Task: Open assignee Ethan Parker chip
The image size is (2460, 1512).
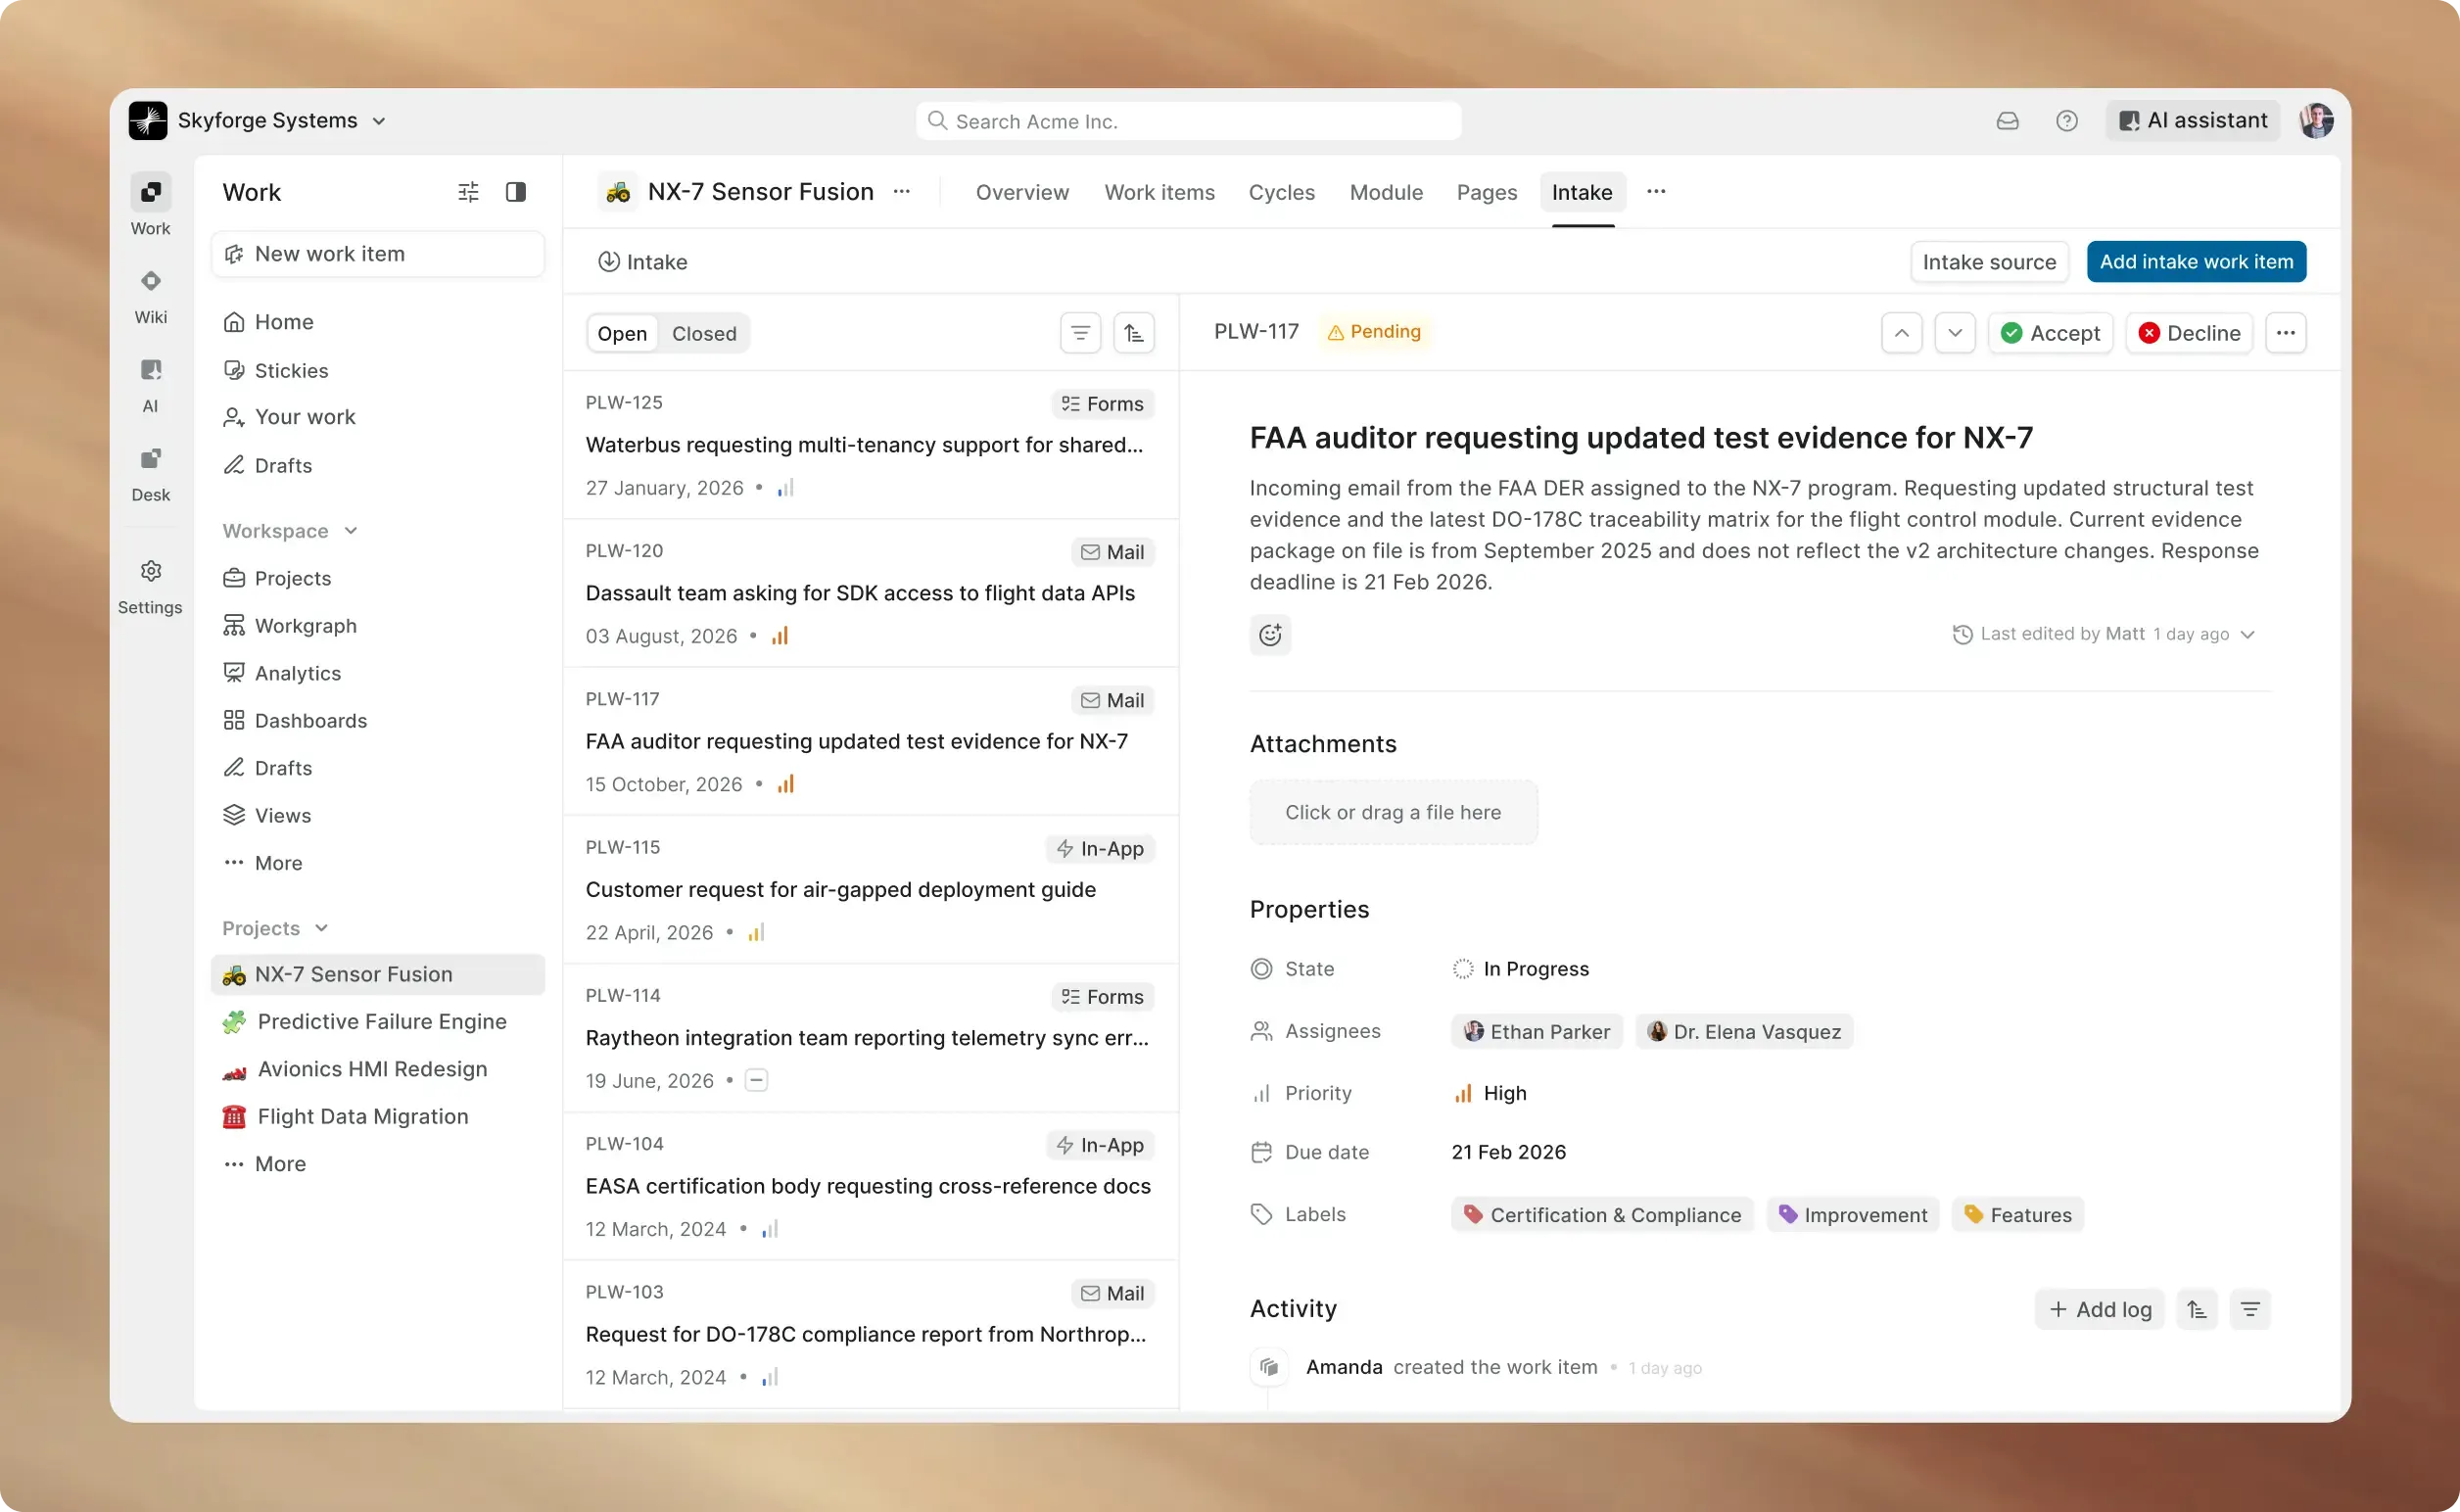Action: click(1537, 1032)
